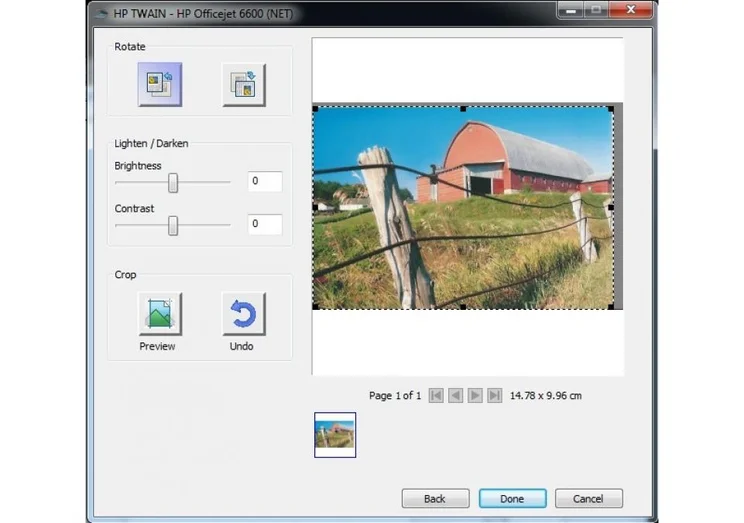Adjust the Brightness slider handle
The height and width of the screenshot is (523, 744).
coord(173,183)
